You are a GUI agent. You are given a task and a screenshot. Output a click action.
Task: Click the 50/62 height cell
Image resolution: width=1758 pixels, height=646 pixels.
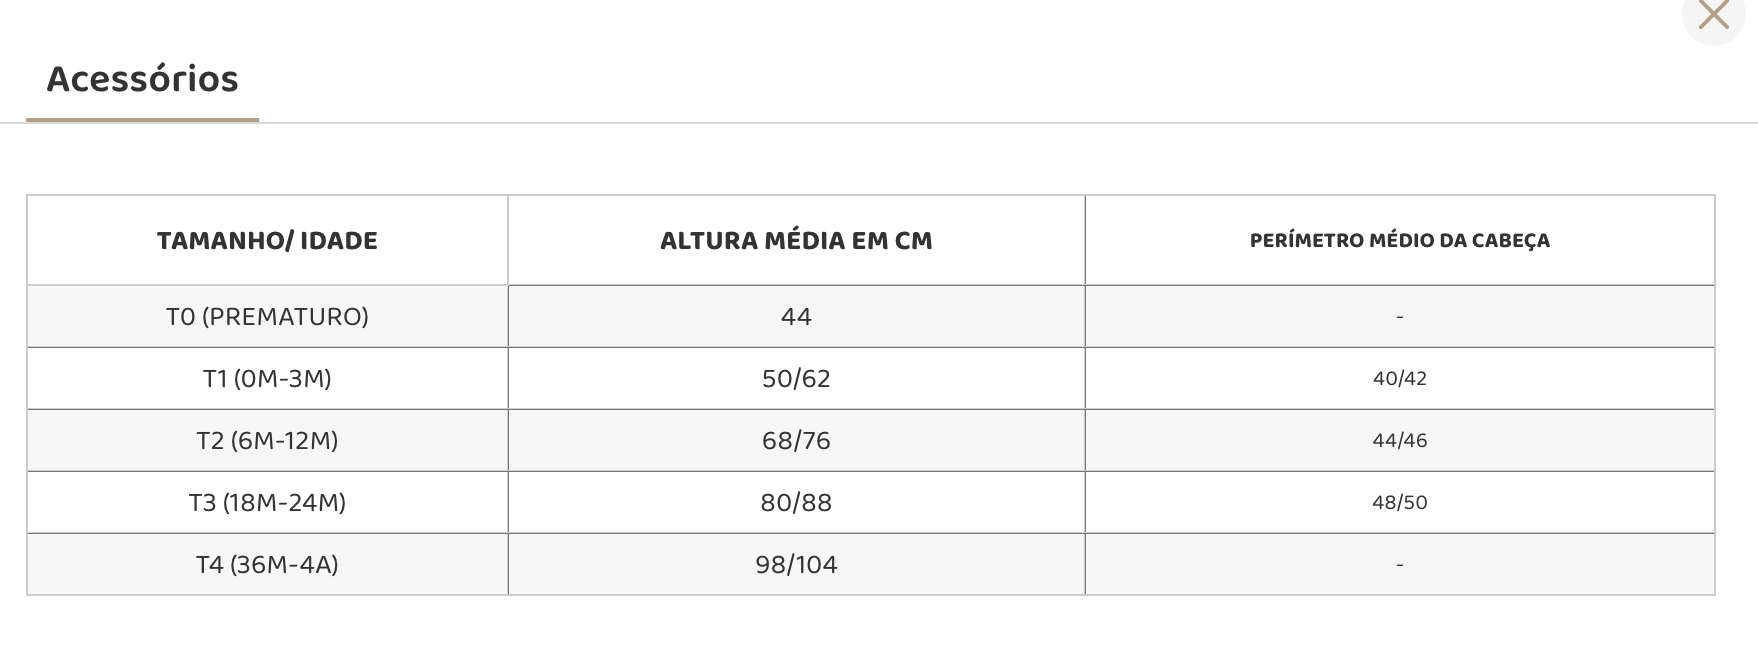tap(796, 379)
